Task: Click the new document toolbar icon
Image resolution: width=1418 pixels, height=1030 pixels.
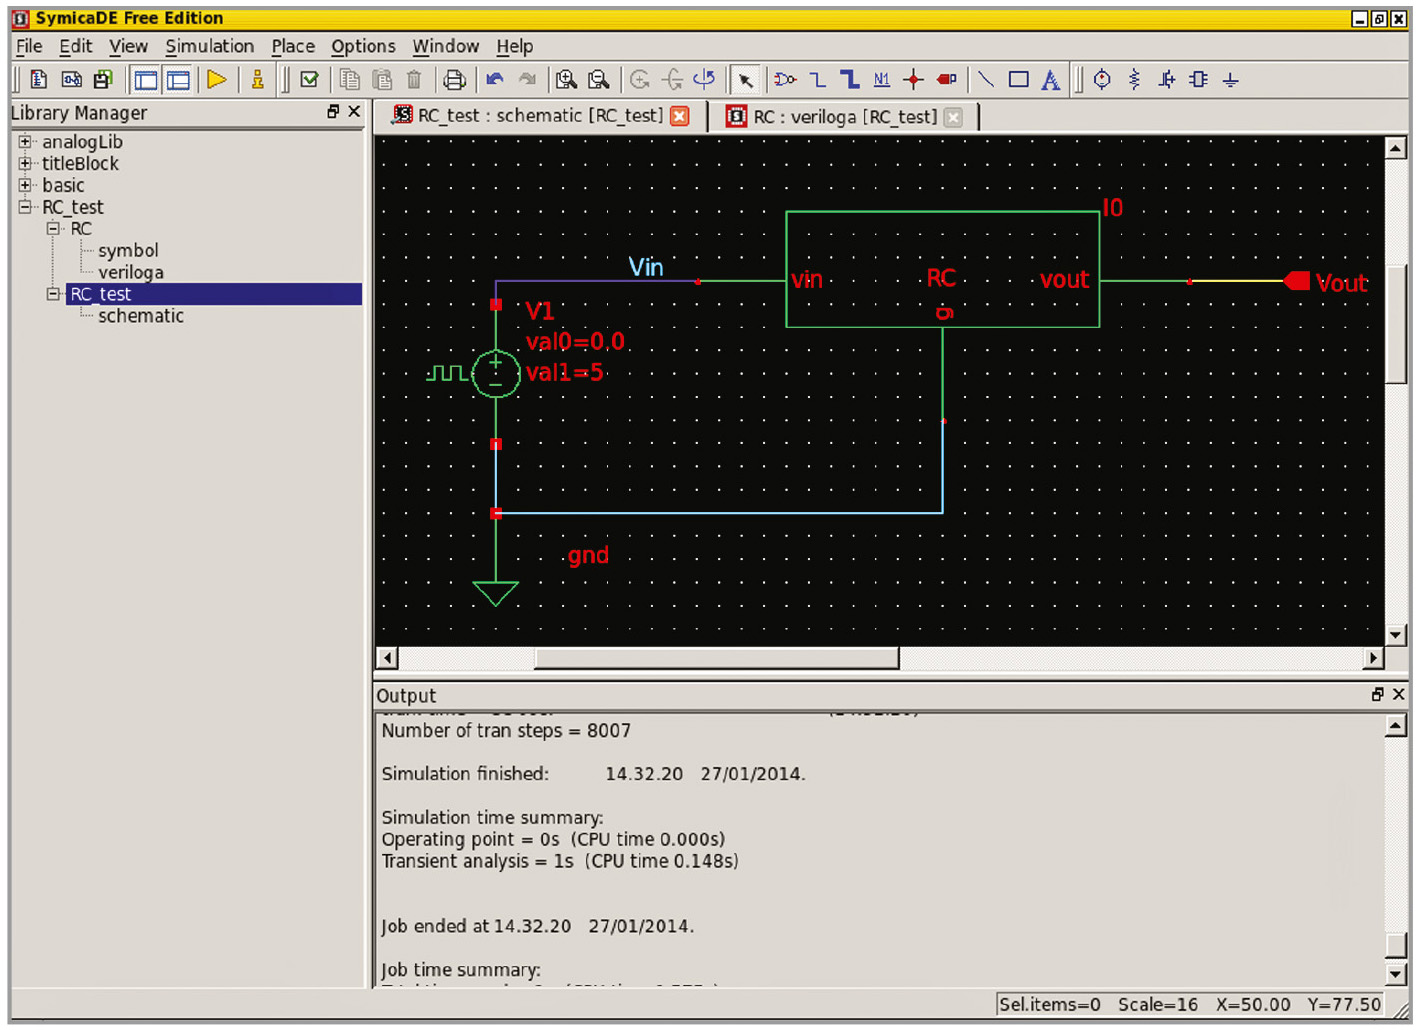Action: point(38,79)
